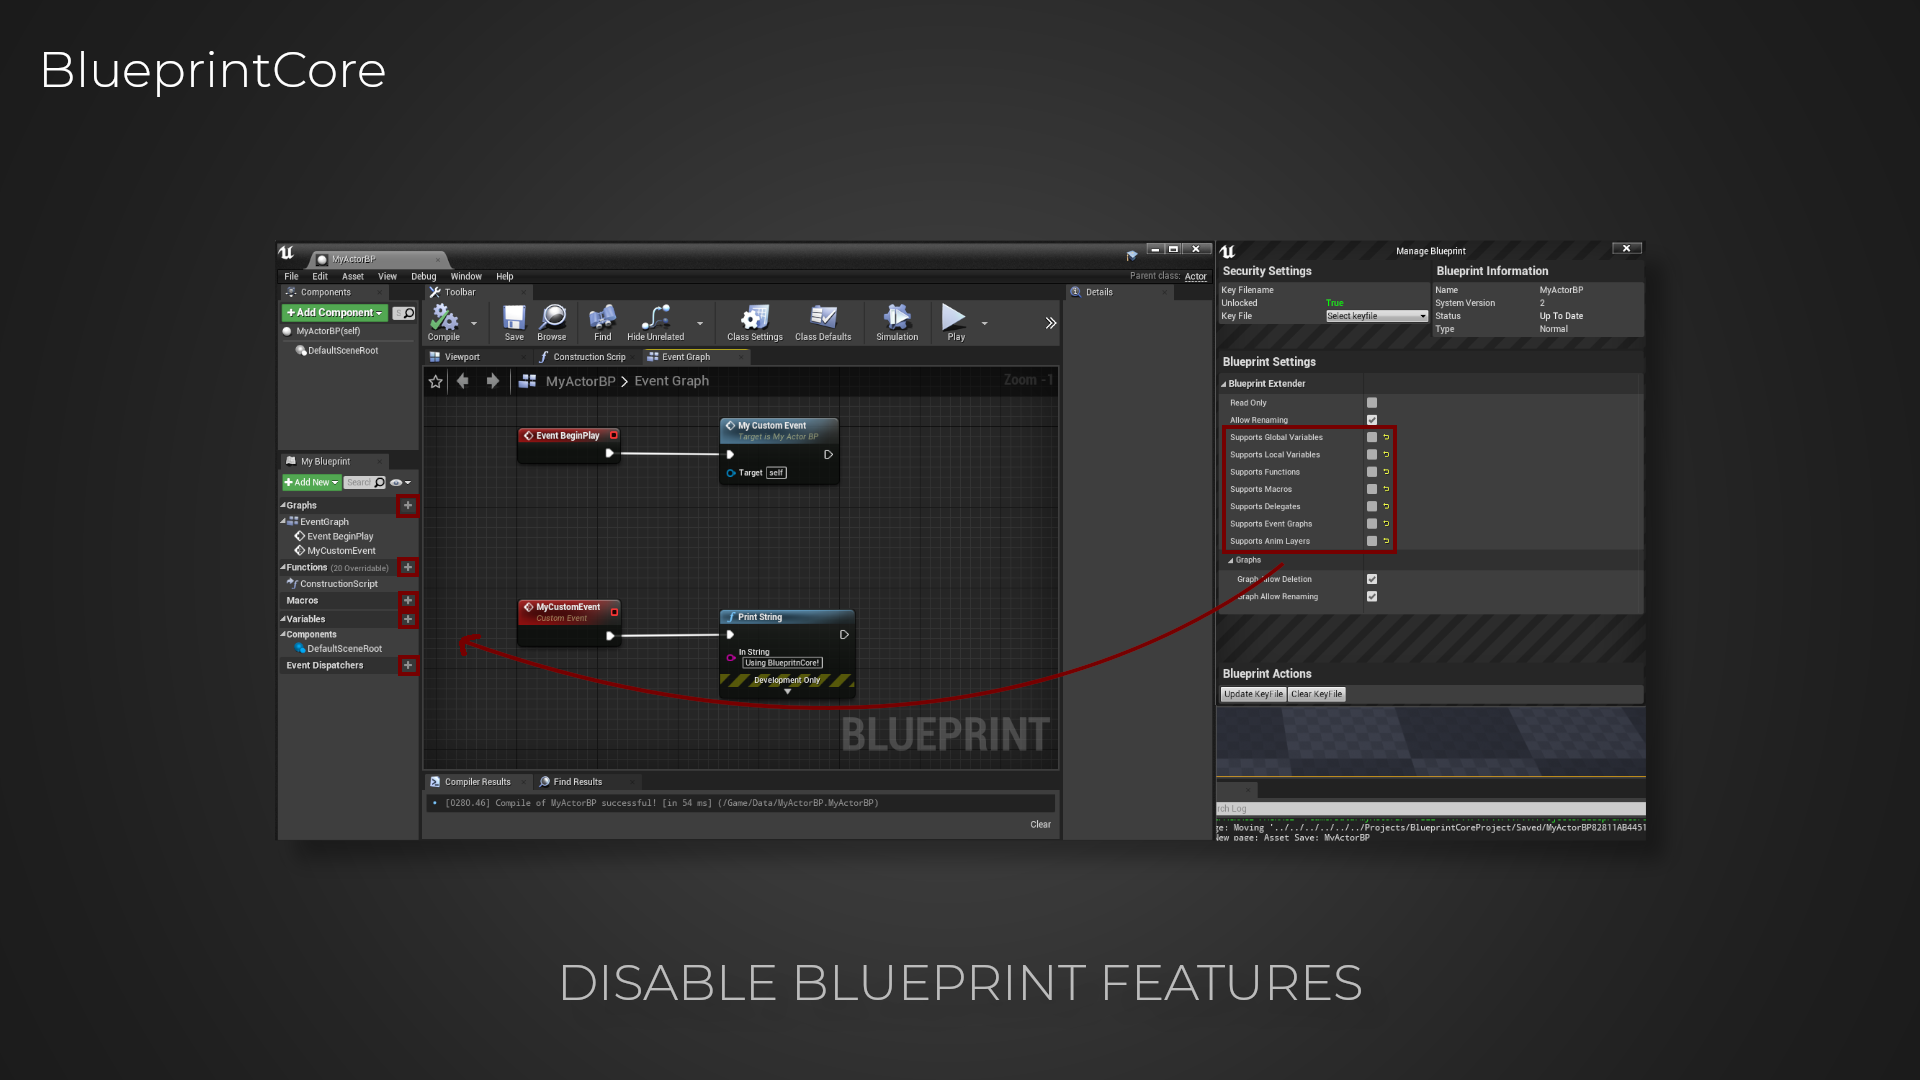1920x1080 pixels.
Task: Uncheck Allow Renaming in Blueprint Extender
Action: tap(1371, 420)
